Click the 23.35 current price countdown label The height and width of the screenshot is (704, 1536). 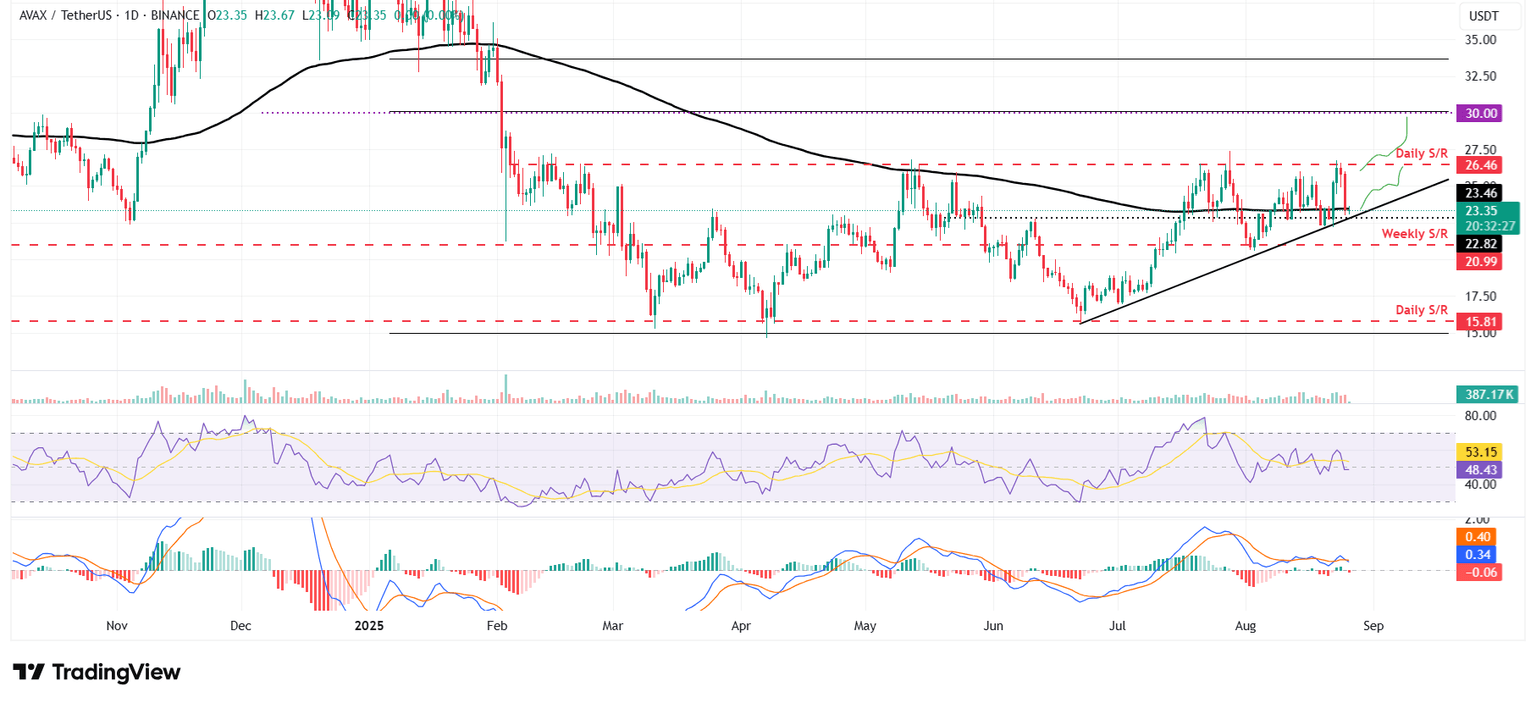[x=1490, y=216]
